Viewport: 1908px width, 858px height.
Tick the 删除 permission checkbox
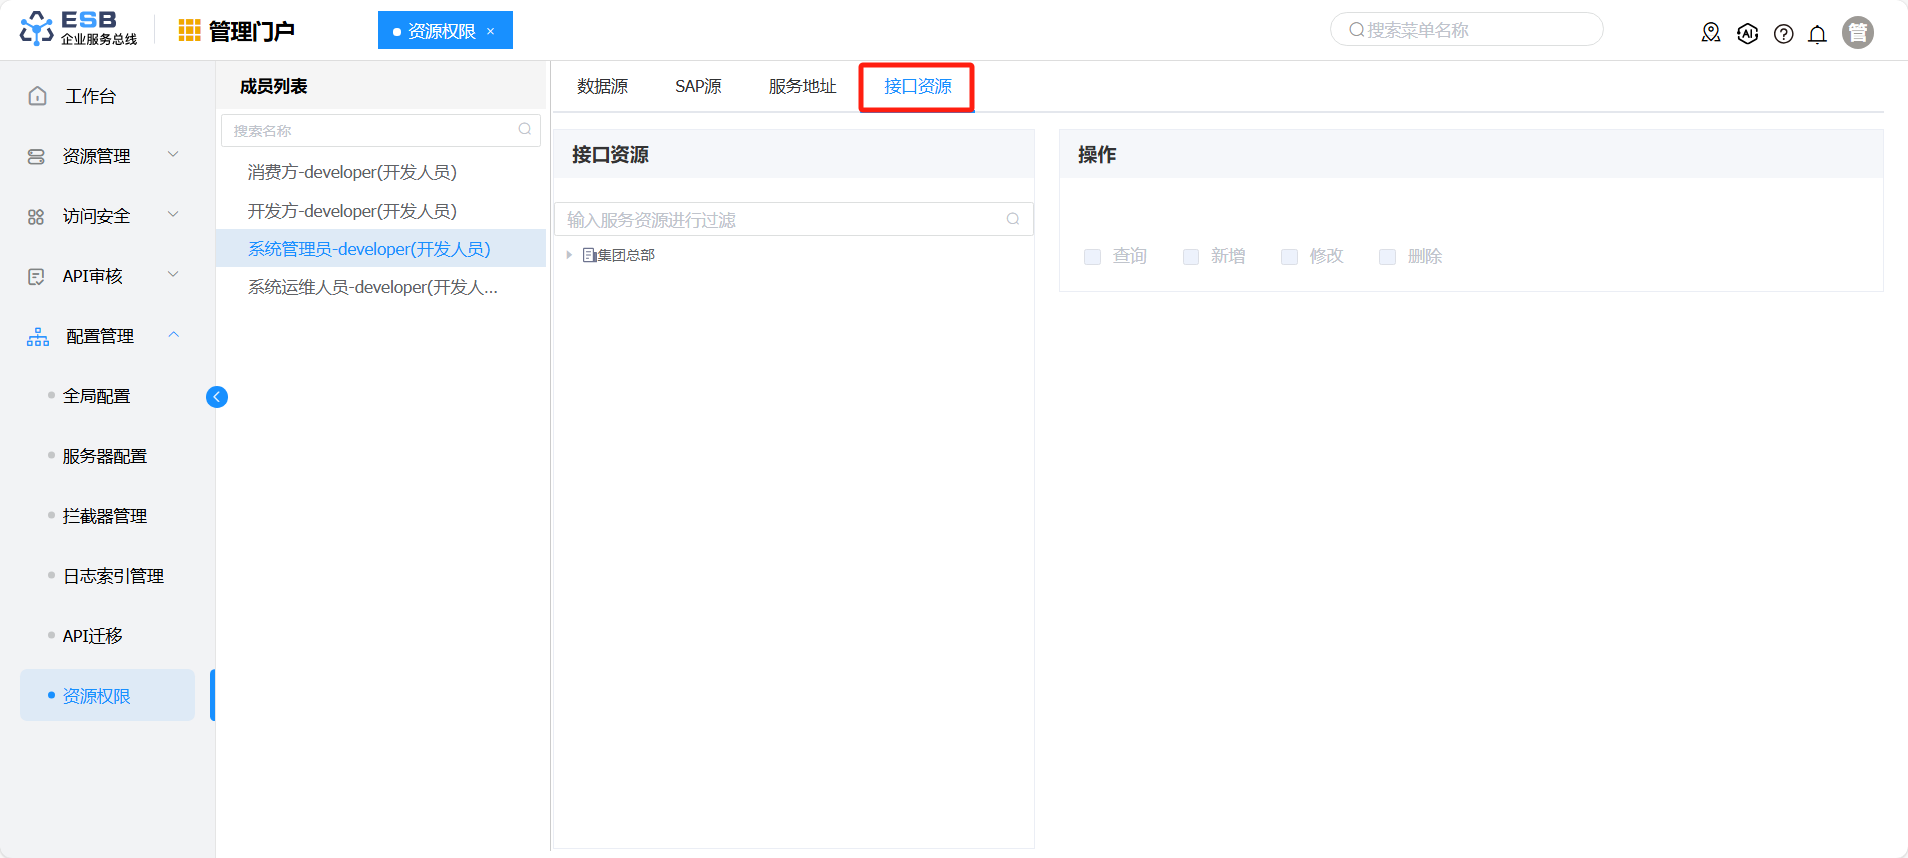[1387, 257]
